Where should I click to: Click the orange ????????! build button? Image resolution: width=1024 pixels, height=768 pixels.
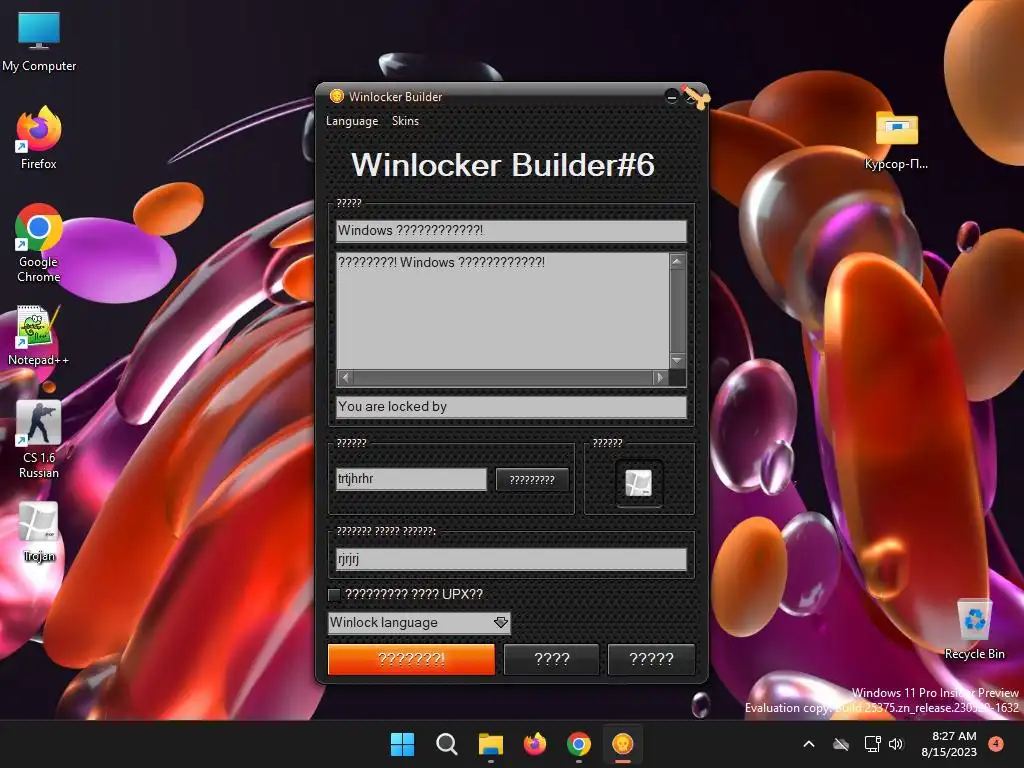411,659
